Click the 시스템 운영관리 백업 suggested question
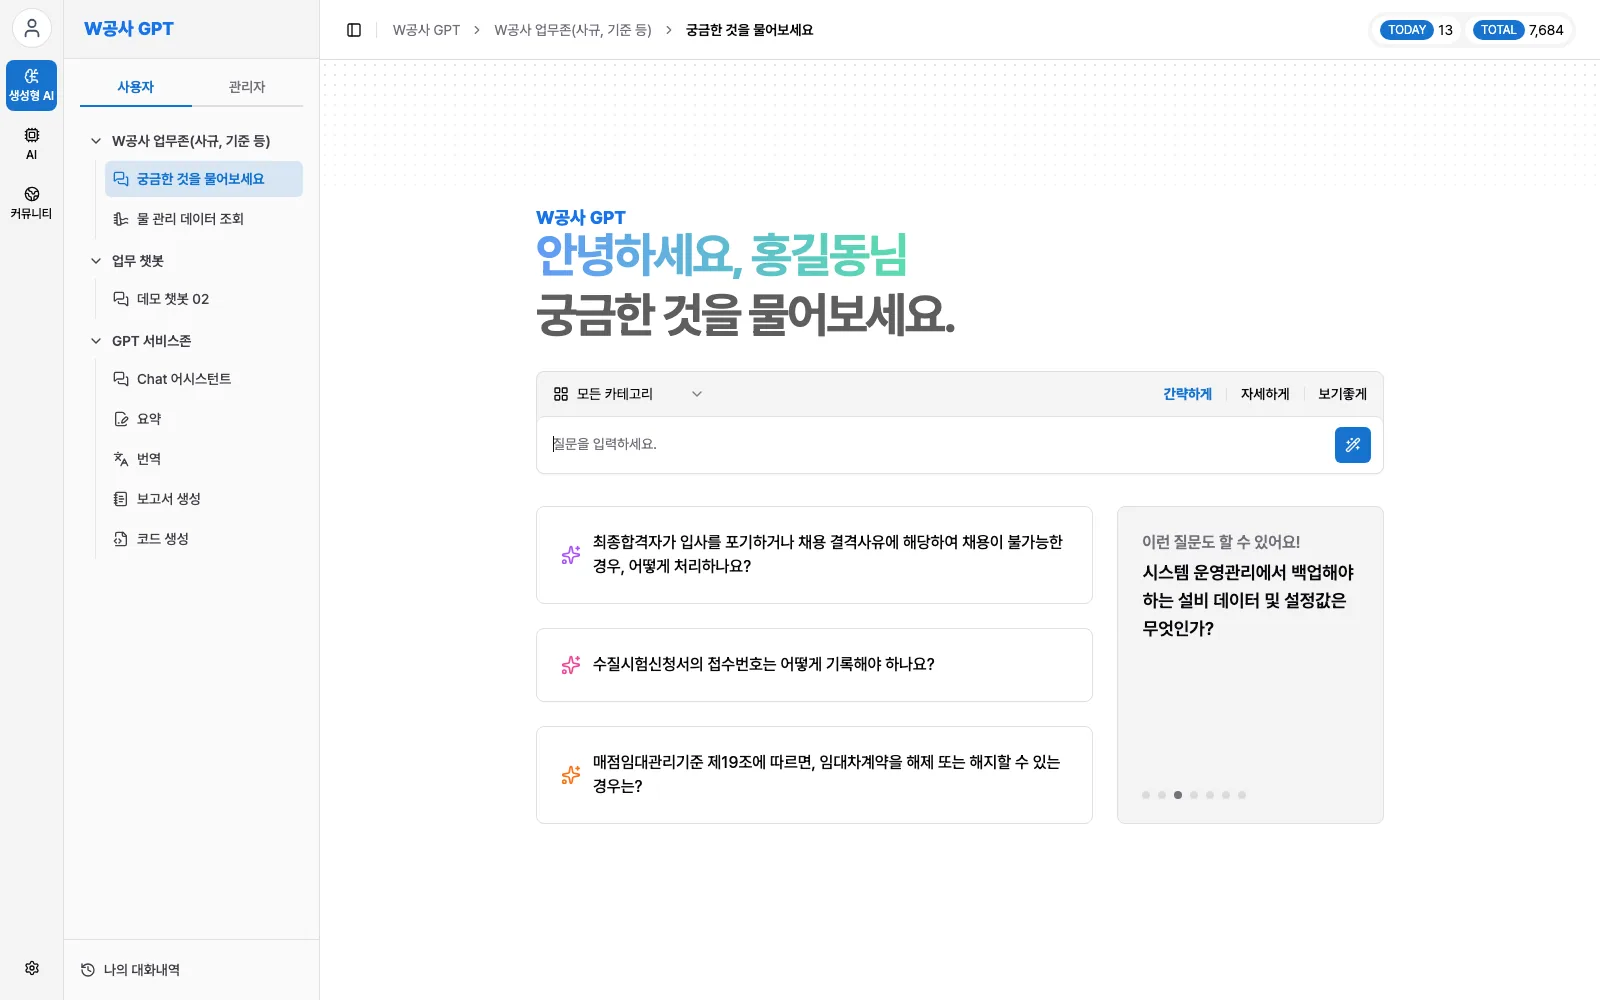This screenshot has width=1600, height=1000. click(x=1248, y=600)
